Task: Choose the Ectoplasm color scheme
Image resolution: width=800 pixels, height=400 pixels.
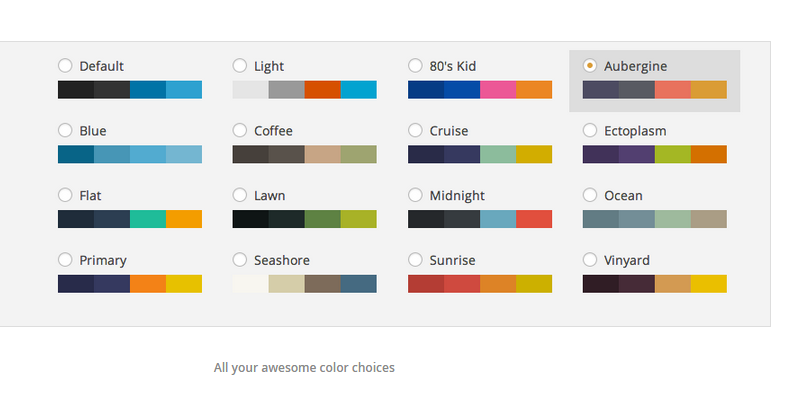Action: pos(590,131)
